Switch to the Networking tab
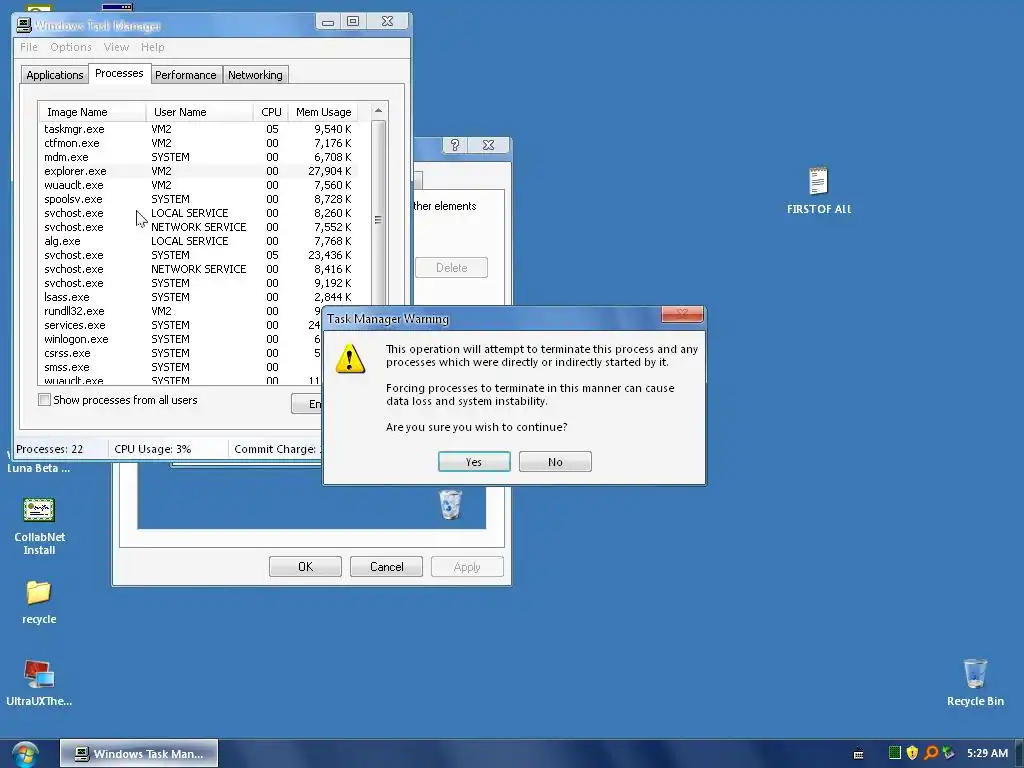Image resolution: width=1024 pixels, height=768 pixels. [255, 75]
